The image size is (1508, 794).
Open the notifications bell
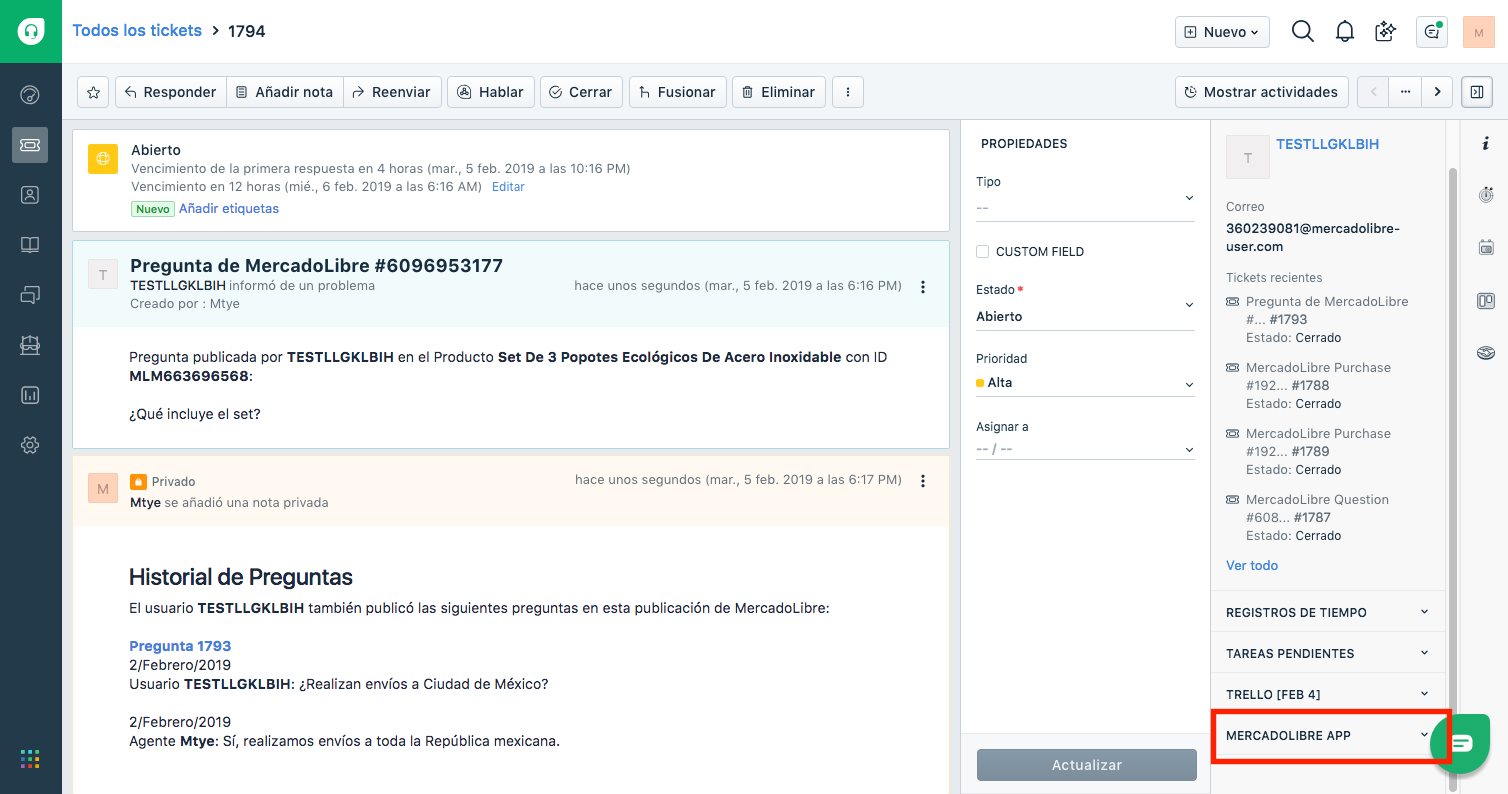(1345, 31)
